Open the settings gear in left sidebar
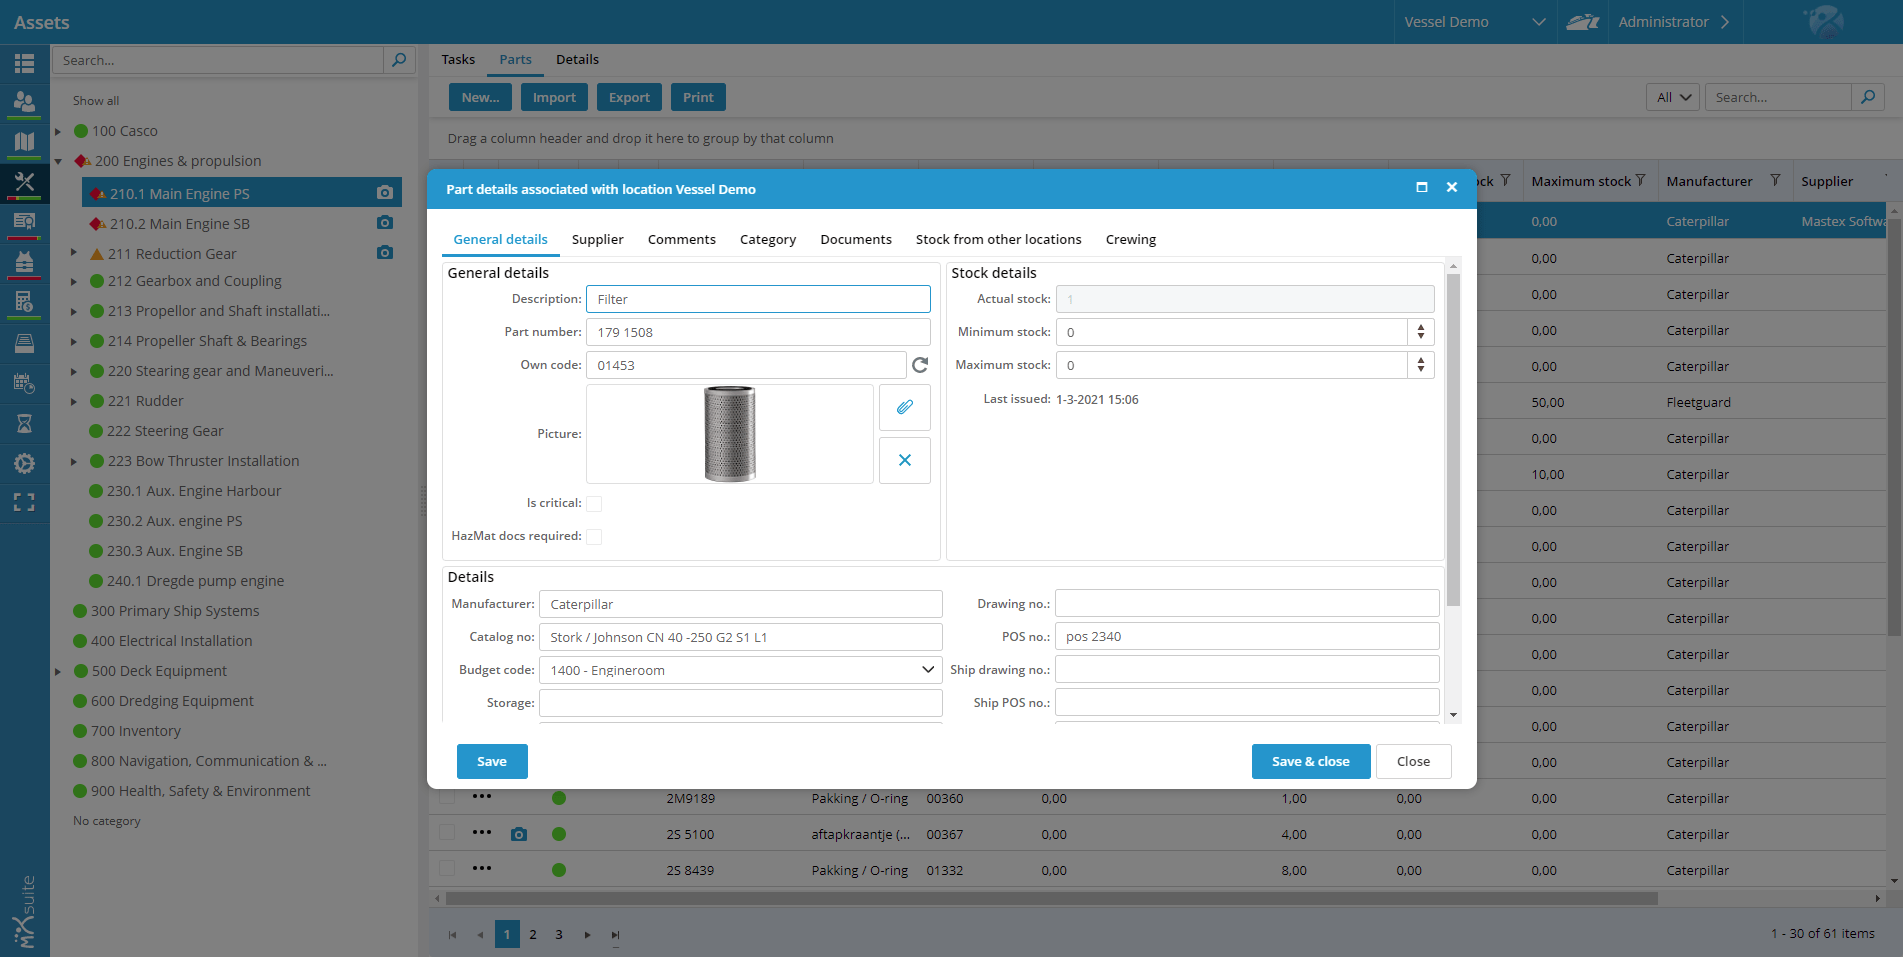 click(24, 463)
